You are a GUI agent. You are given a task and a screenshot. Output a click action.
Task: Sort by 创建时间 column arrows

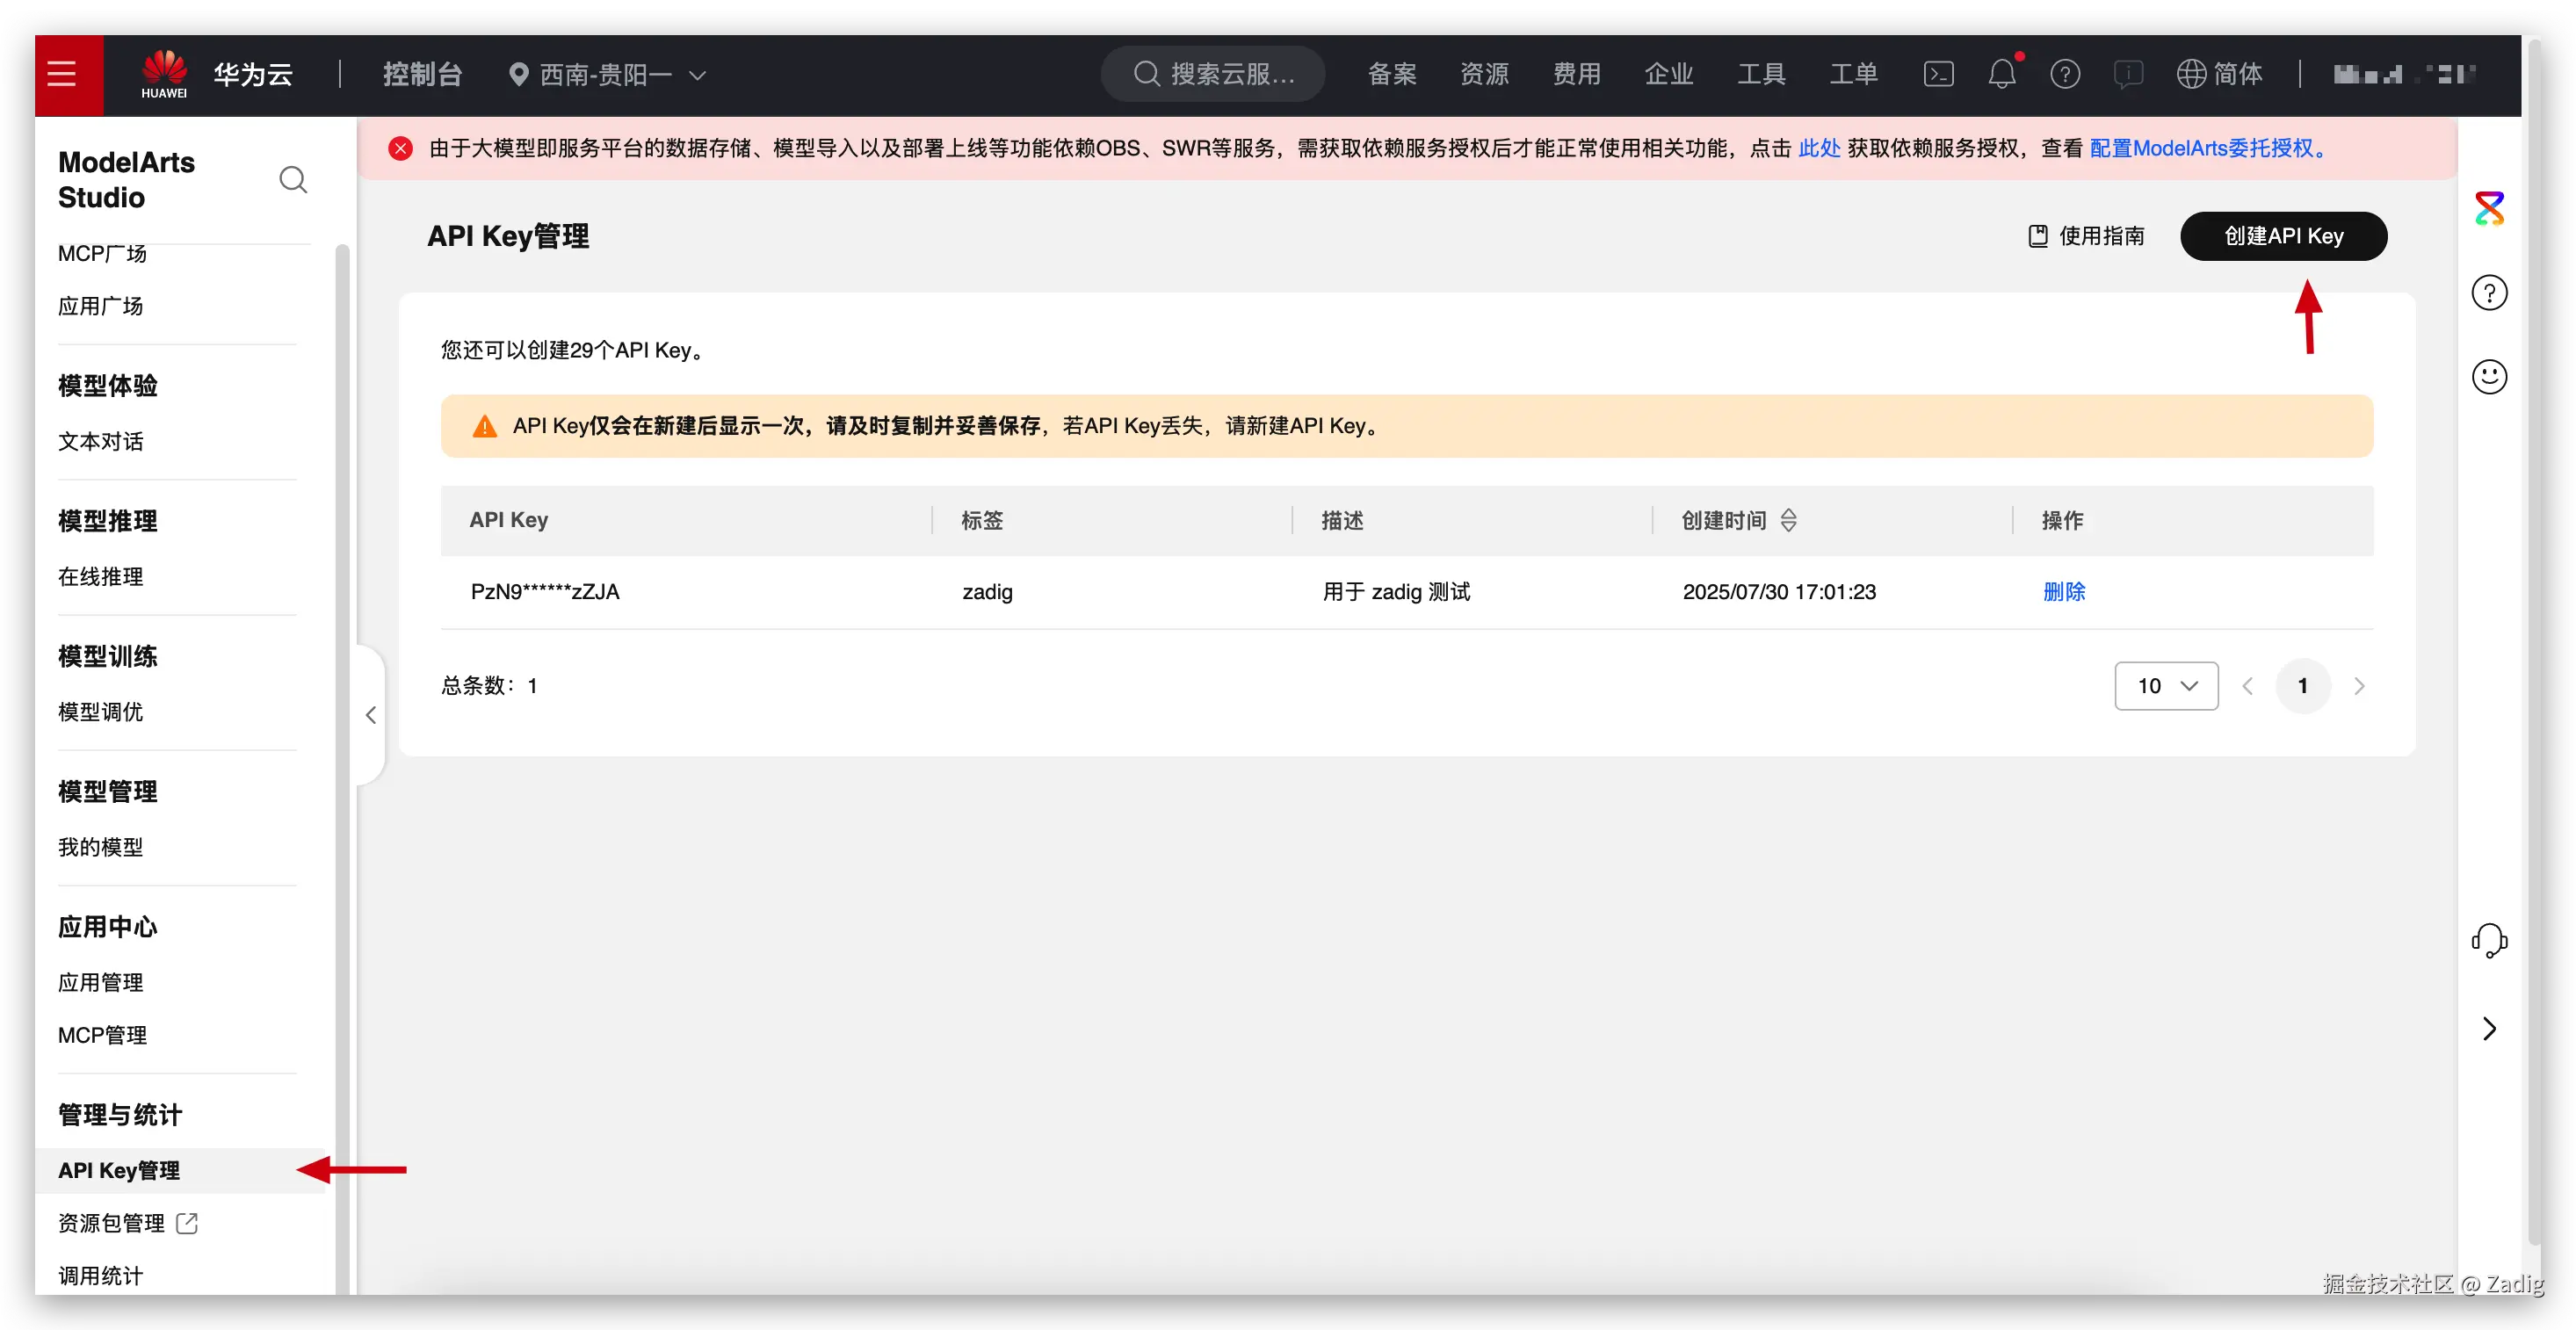point(1788,520)
